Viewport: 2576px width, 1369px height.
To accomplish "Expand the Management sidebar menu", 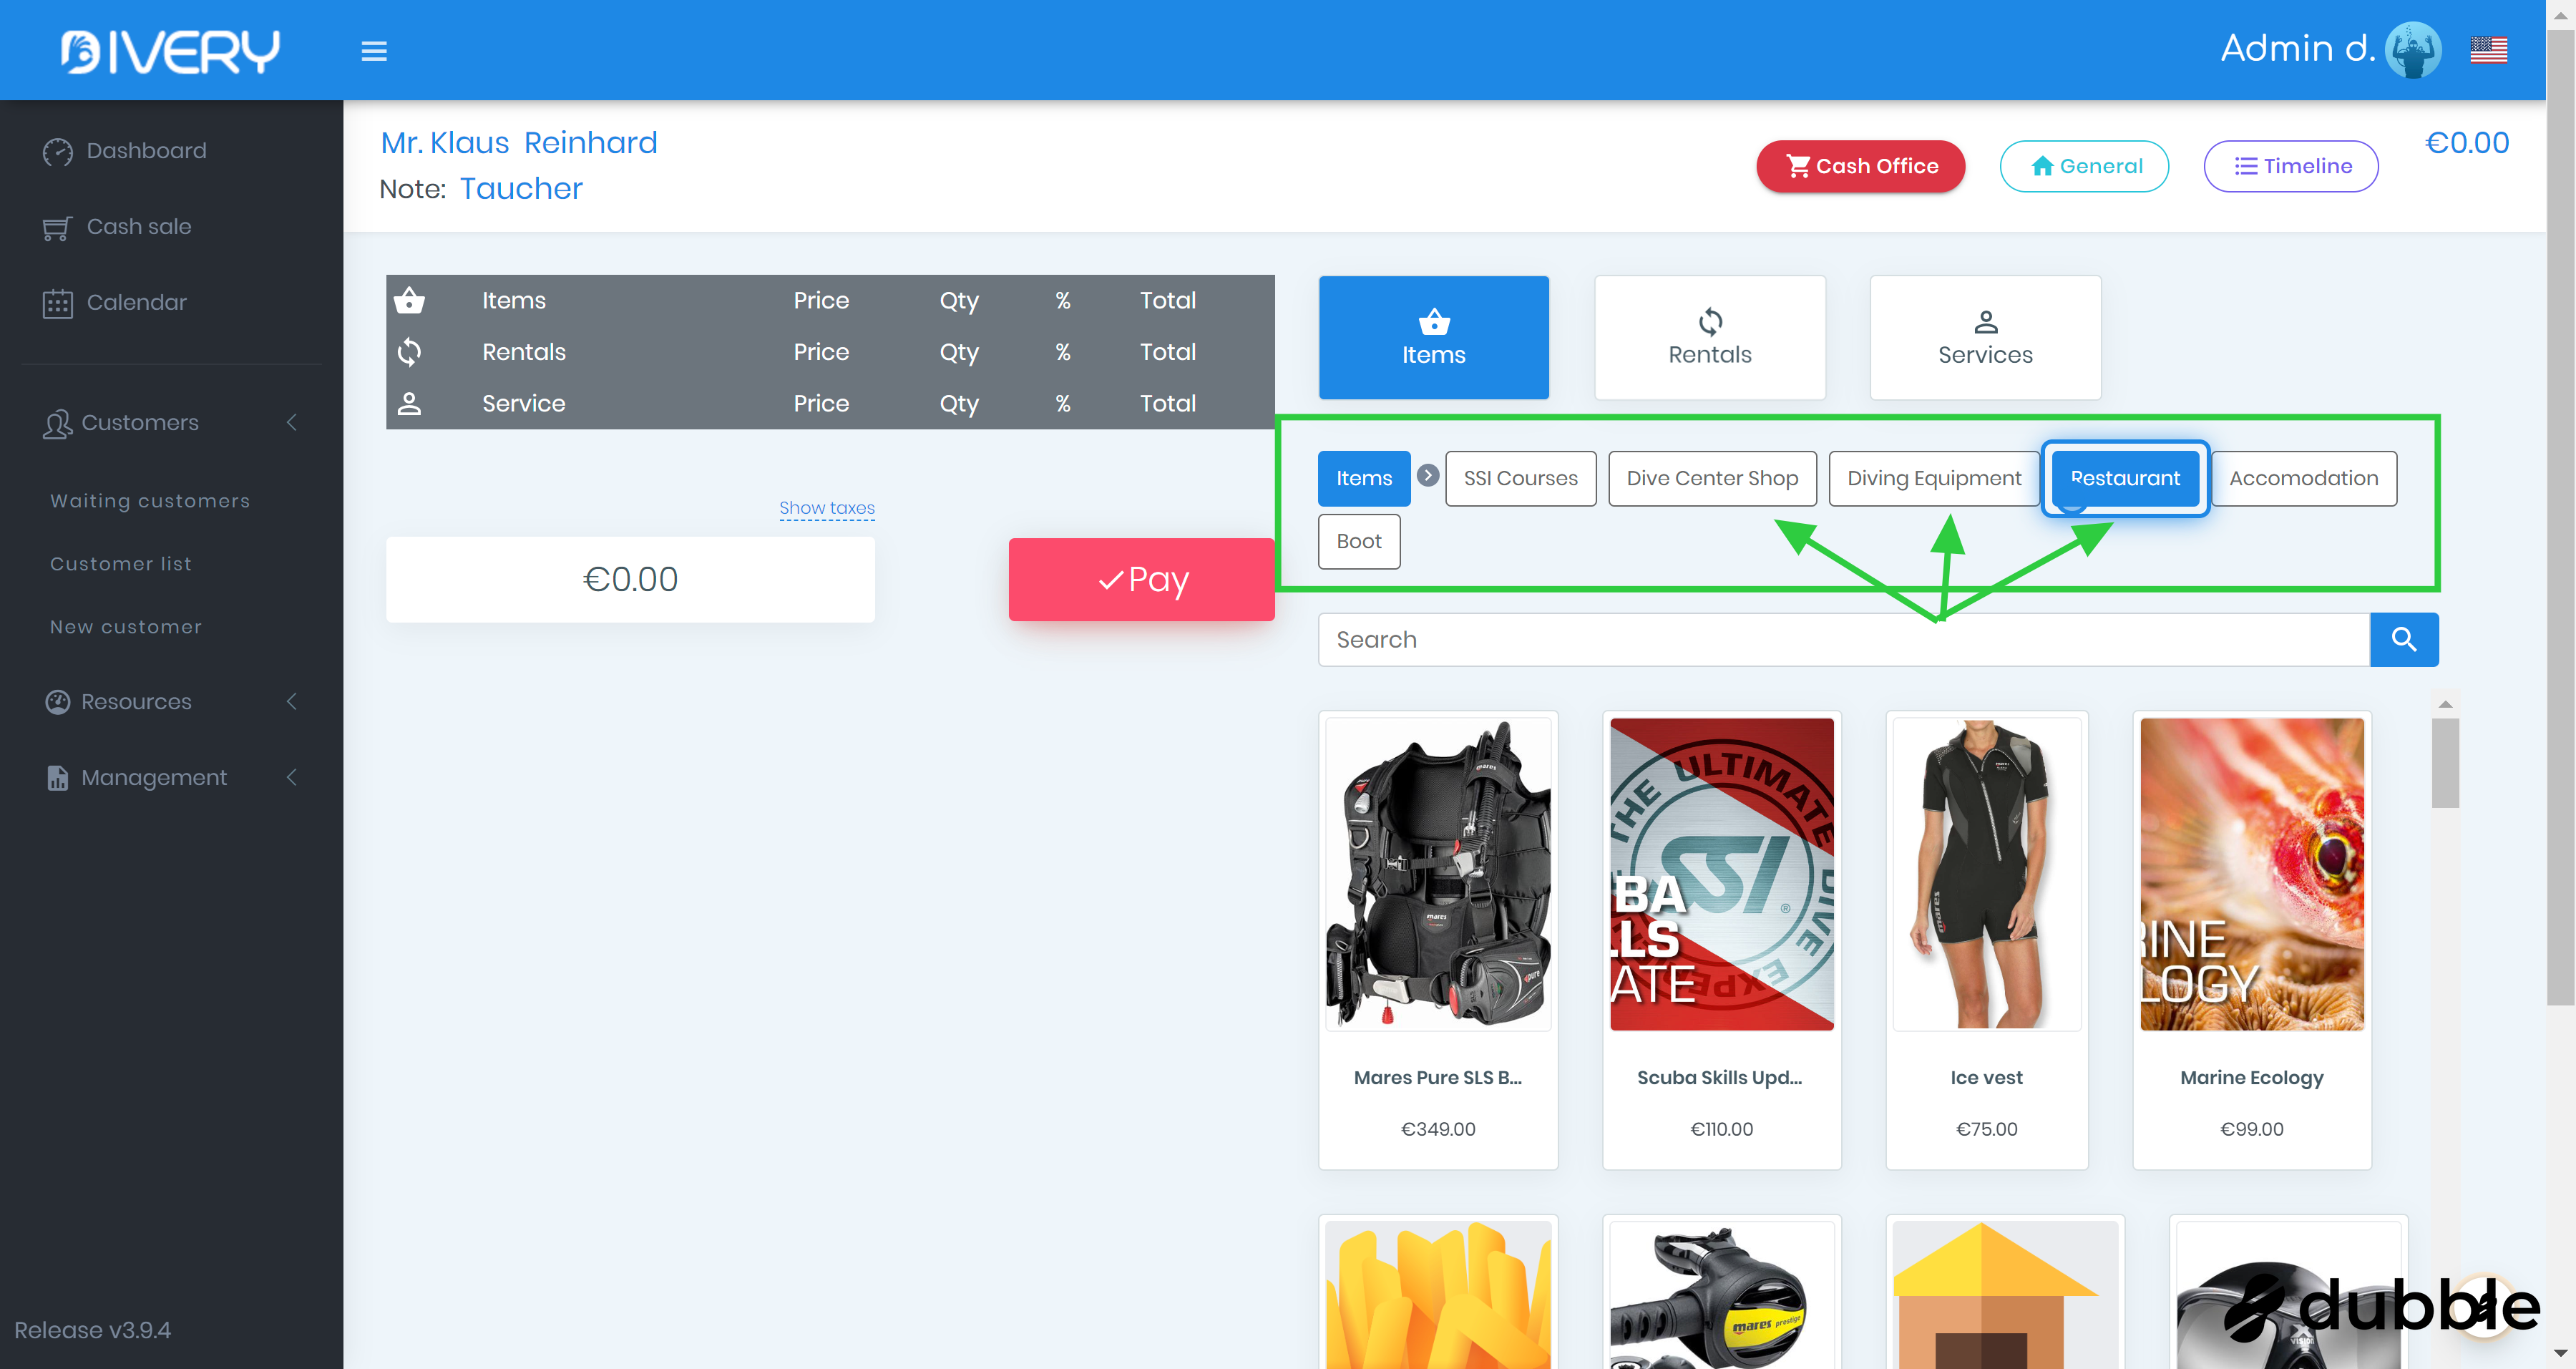I will [x=154, y=778].
